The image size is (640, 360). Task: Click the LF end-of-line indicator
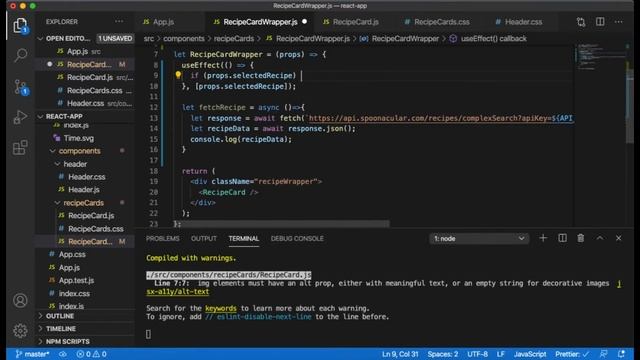500,354
